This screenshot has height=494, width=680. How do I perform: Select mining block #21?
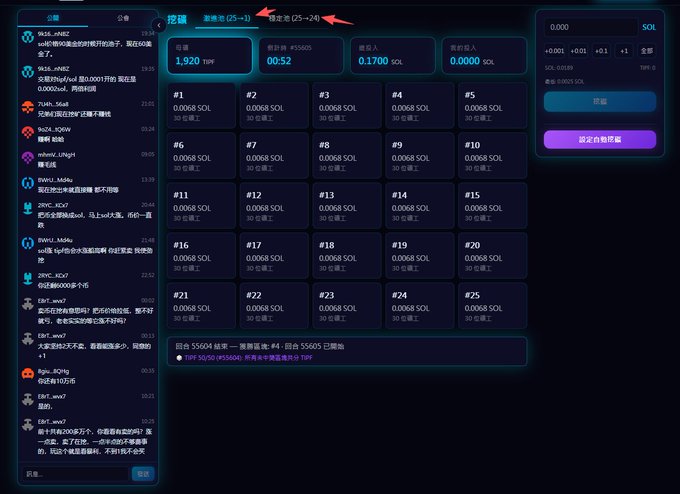pyautogui.click(x=202, y=306)
